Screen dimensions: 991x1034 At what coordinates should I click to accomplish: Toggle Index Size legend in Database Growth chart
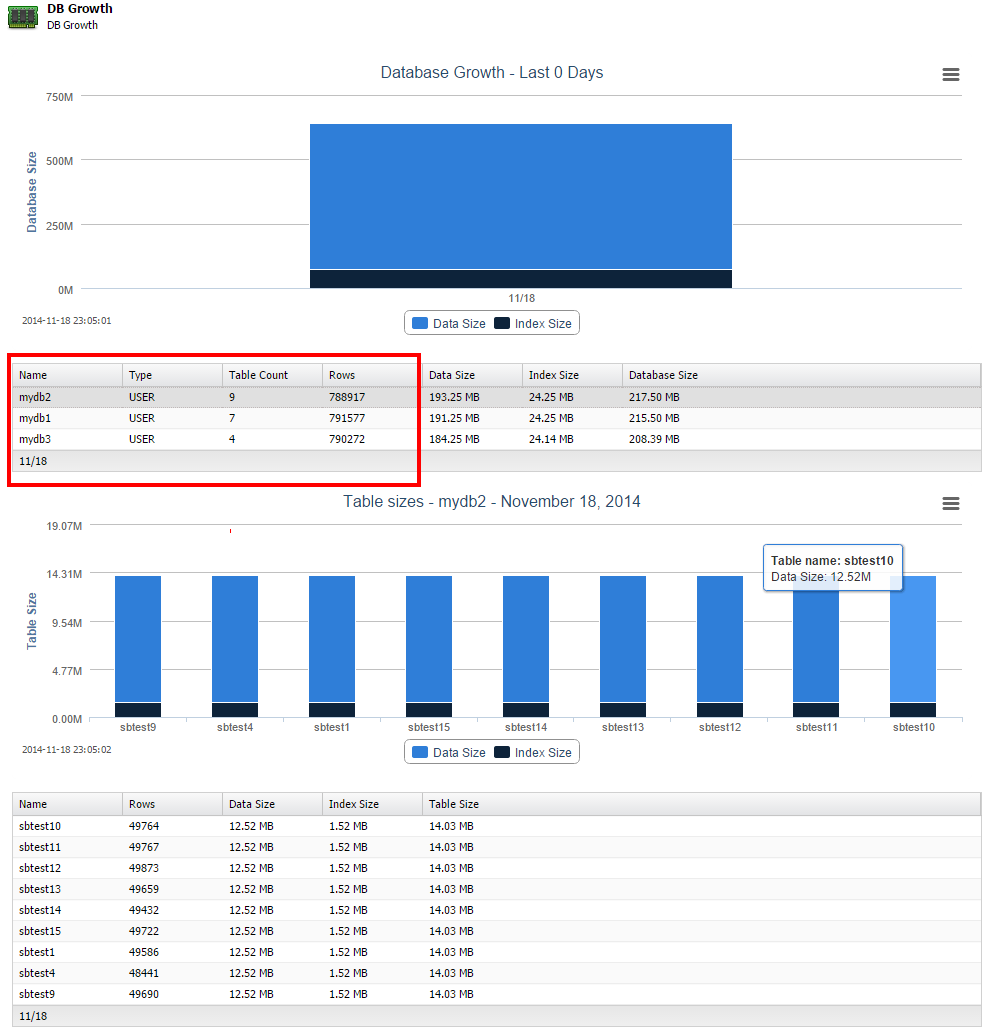tap(534, 323)
